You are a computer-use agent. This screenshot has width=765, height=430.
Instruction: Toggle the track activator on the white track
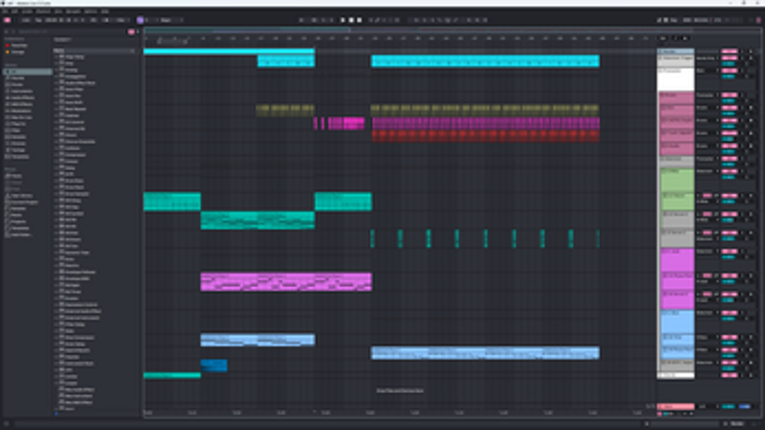[x=729, y=71]
